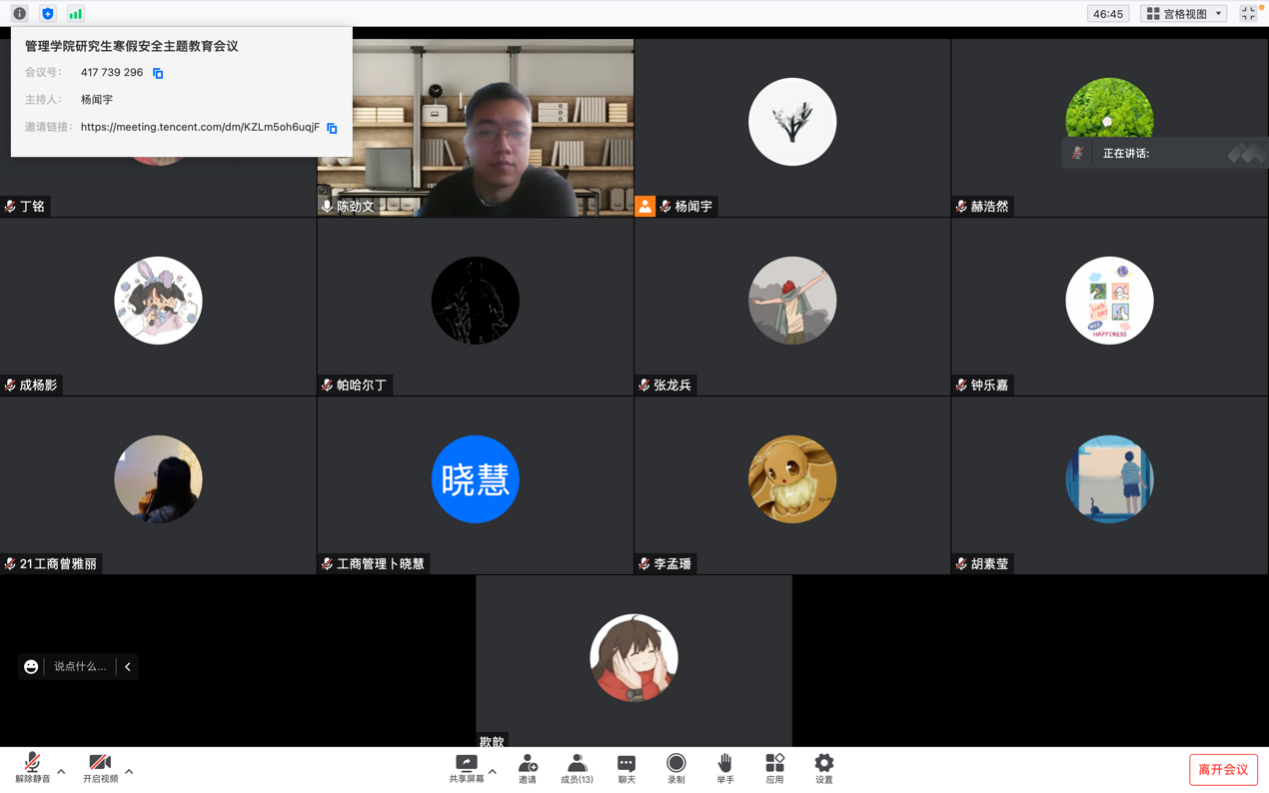Copy the meeting number 417 739 296

point(158,73)
